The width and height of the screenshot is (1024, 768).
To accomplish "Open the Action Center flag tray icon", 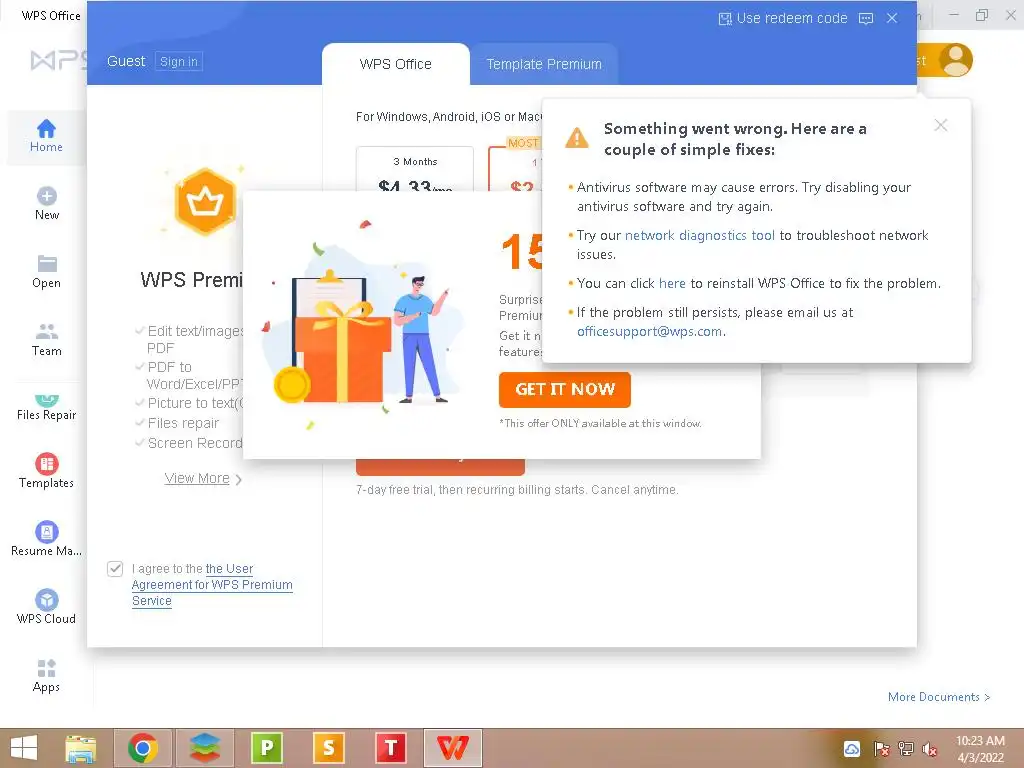I will pyautogui.click(x=881, y=749).
